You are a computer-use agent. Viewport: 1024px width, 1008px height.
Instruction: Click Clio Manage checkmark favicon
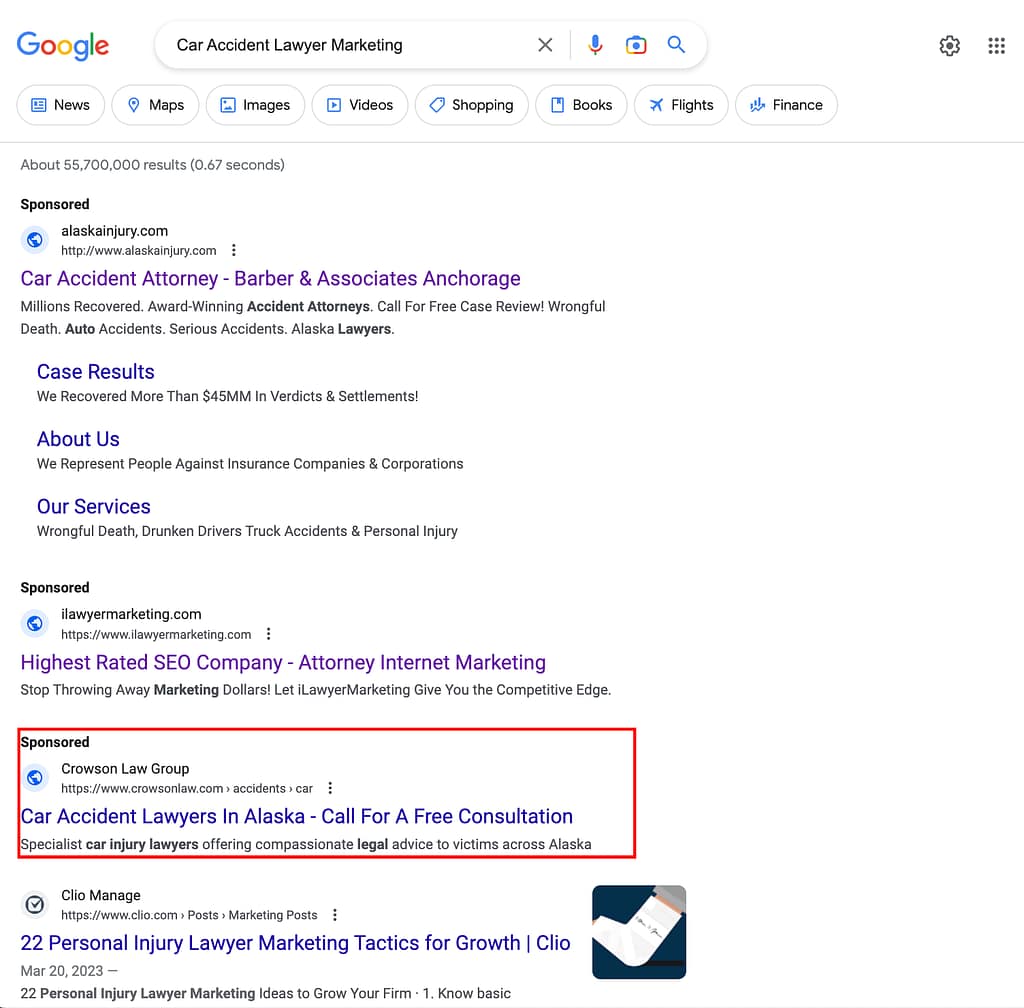35,904
